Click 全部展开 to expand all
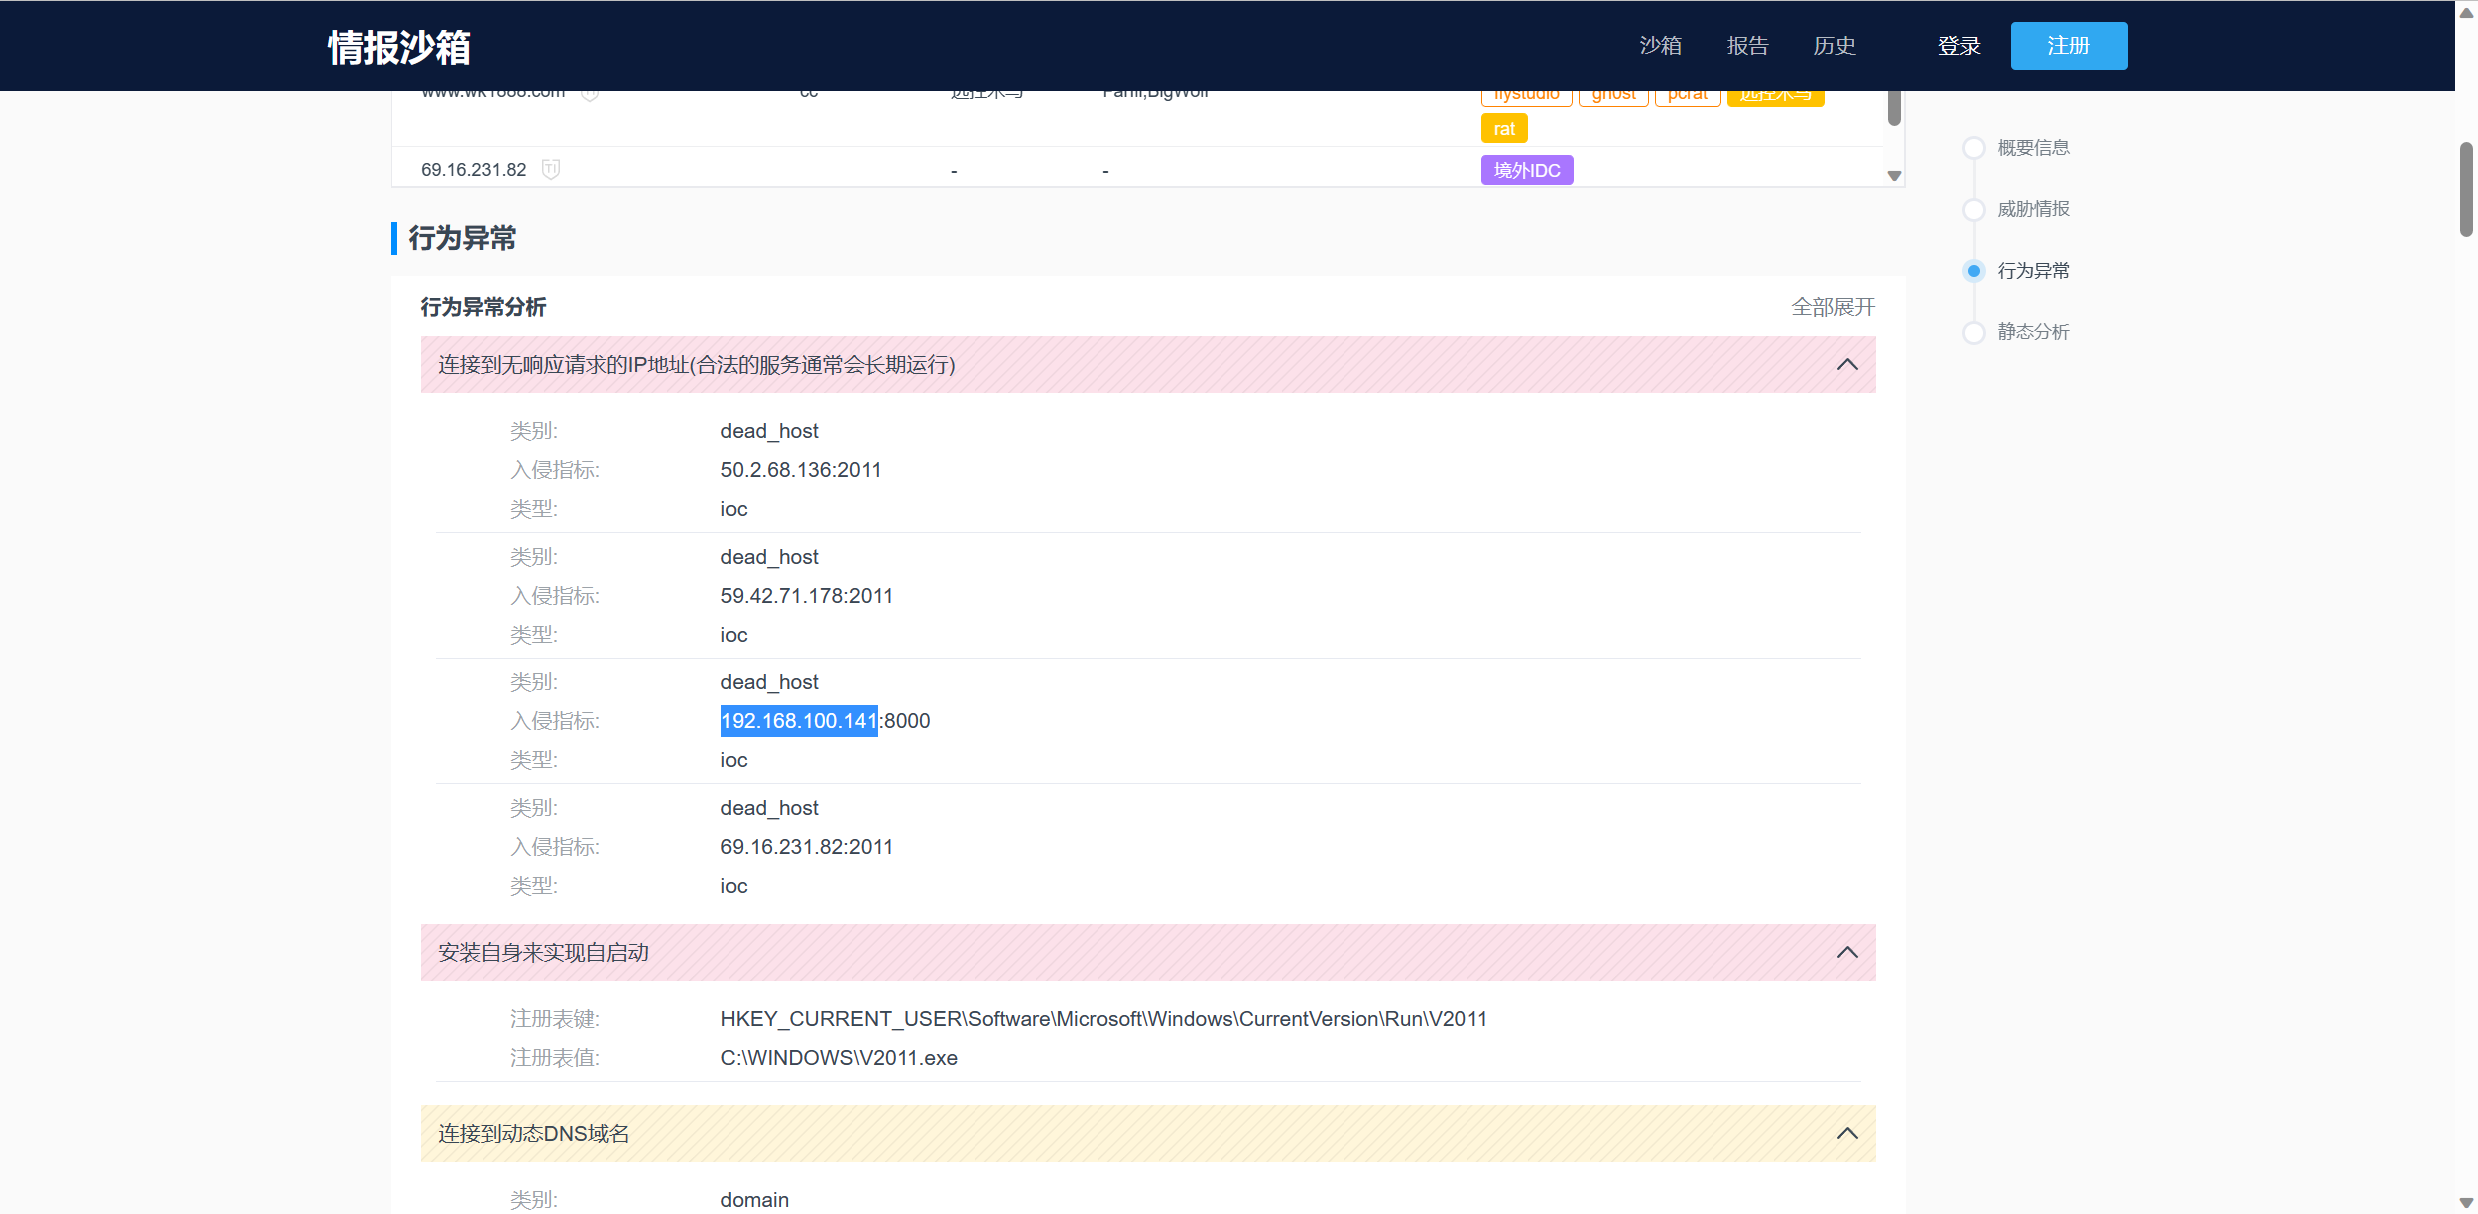This screenshot has width=2478, height=1214. [1832, 307]
